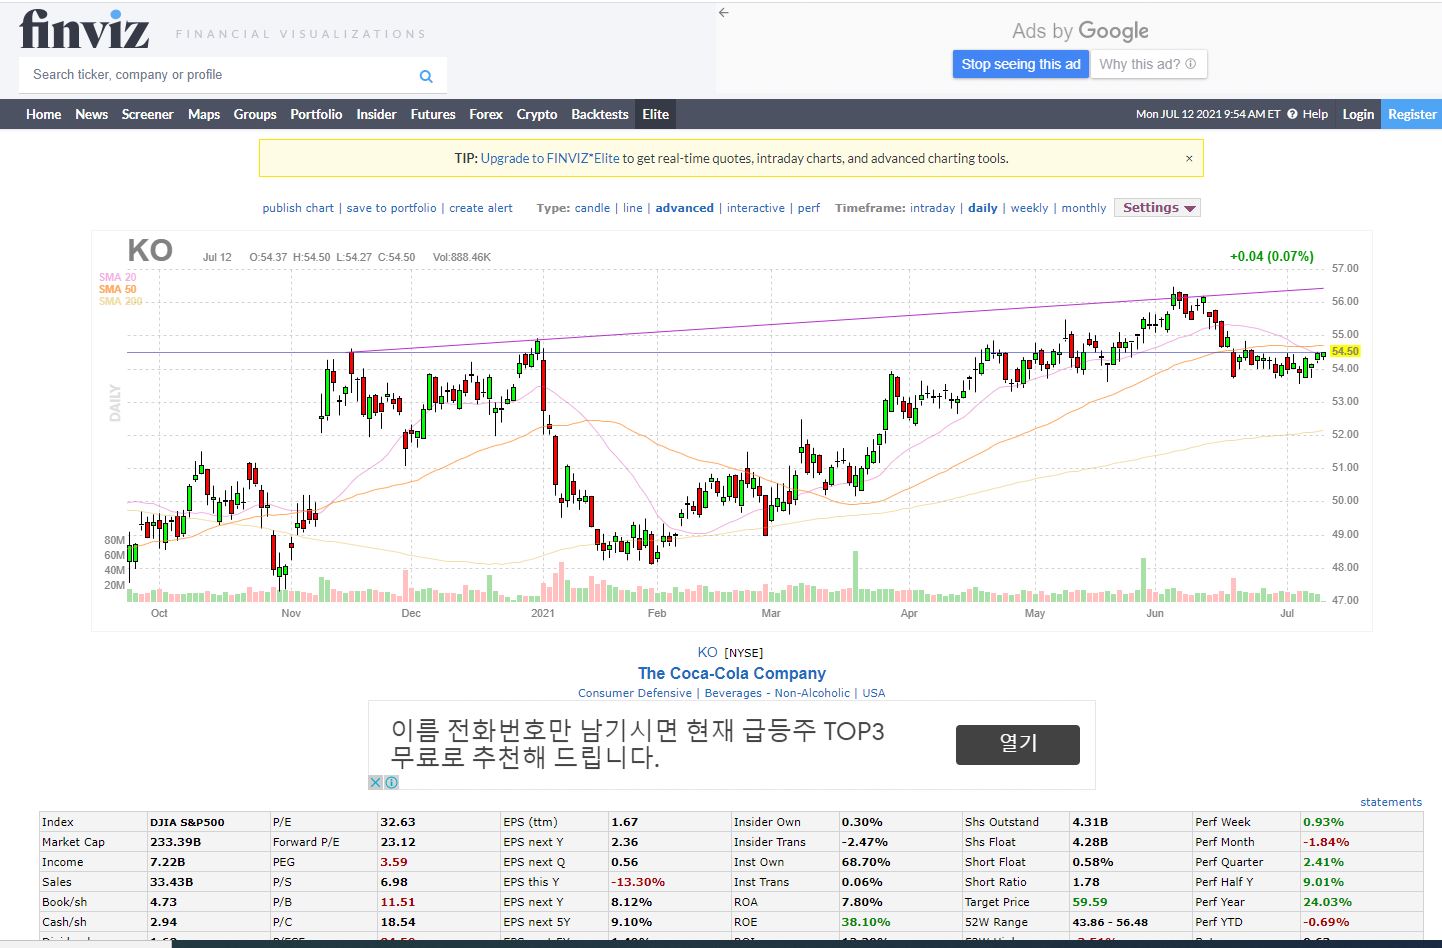Viewport: 1442px width, 948px height.
Task: Open the Home menu item
Action: [43, 114]
